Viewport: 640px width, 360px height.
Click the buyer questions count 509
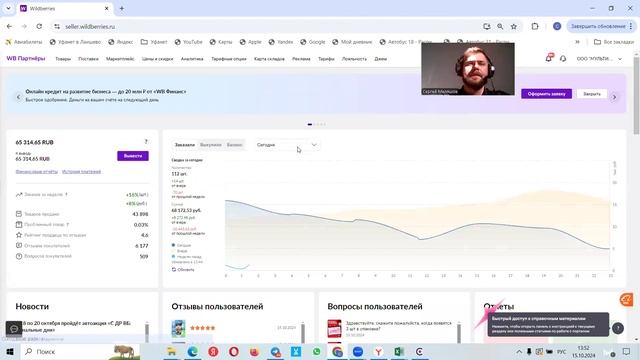[144, 256]
